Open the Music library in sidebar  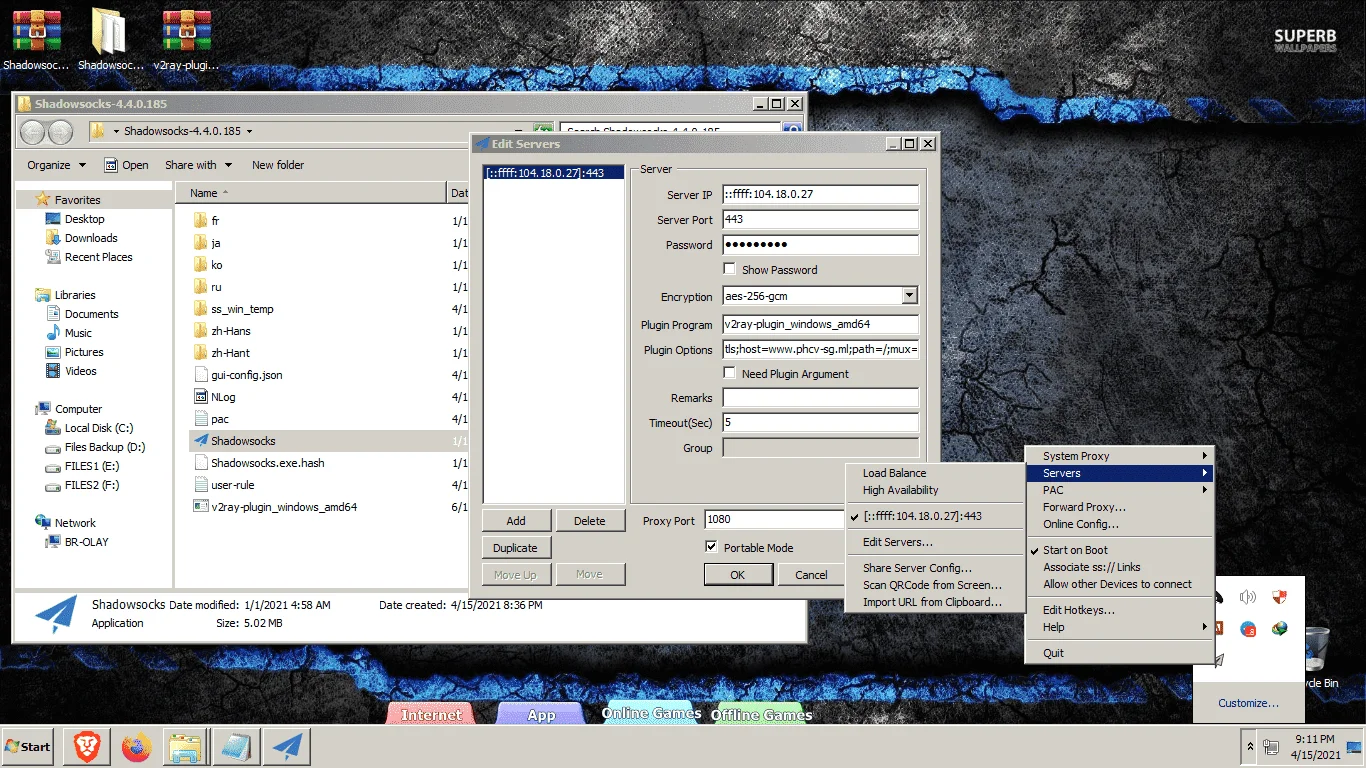[x=78, y=333]
